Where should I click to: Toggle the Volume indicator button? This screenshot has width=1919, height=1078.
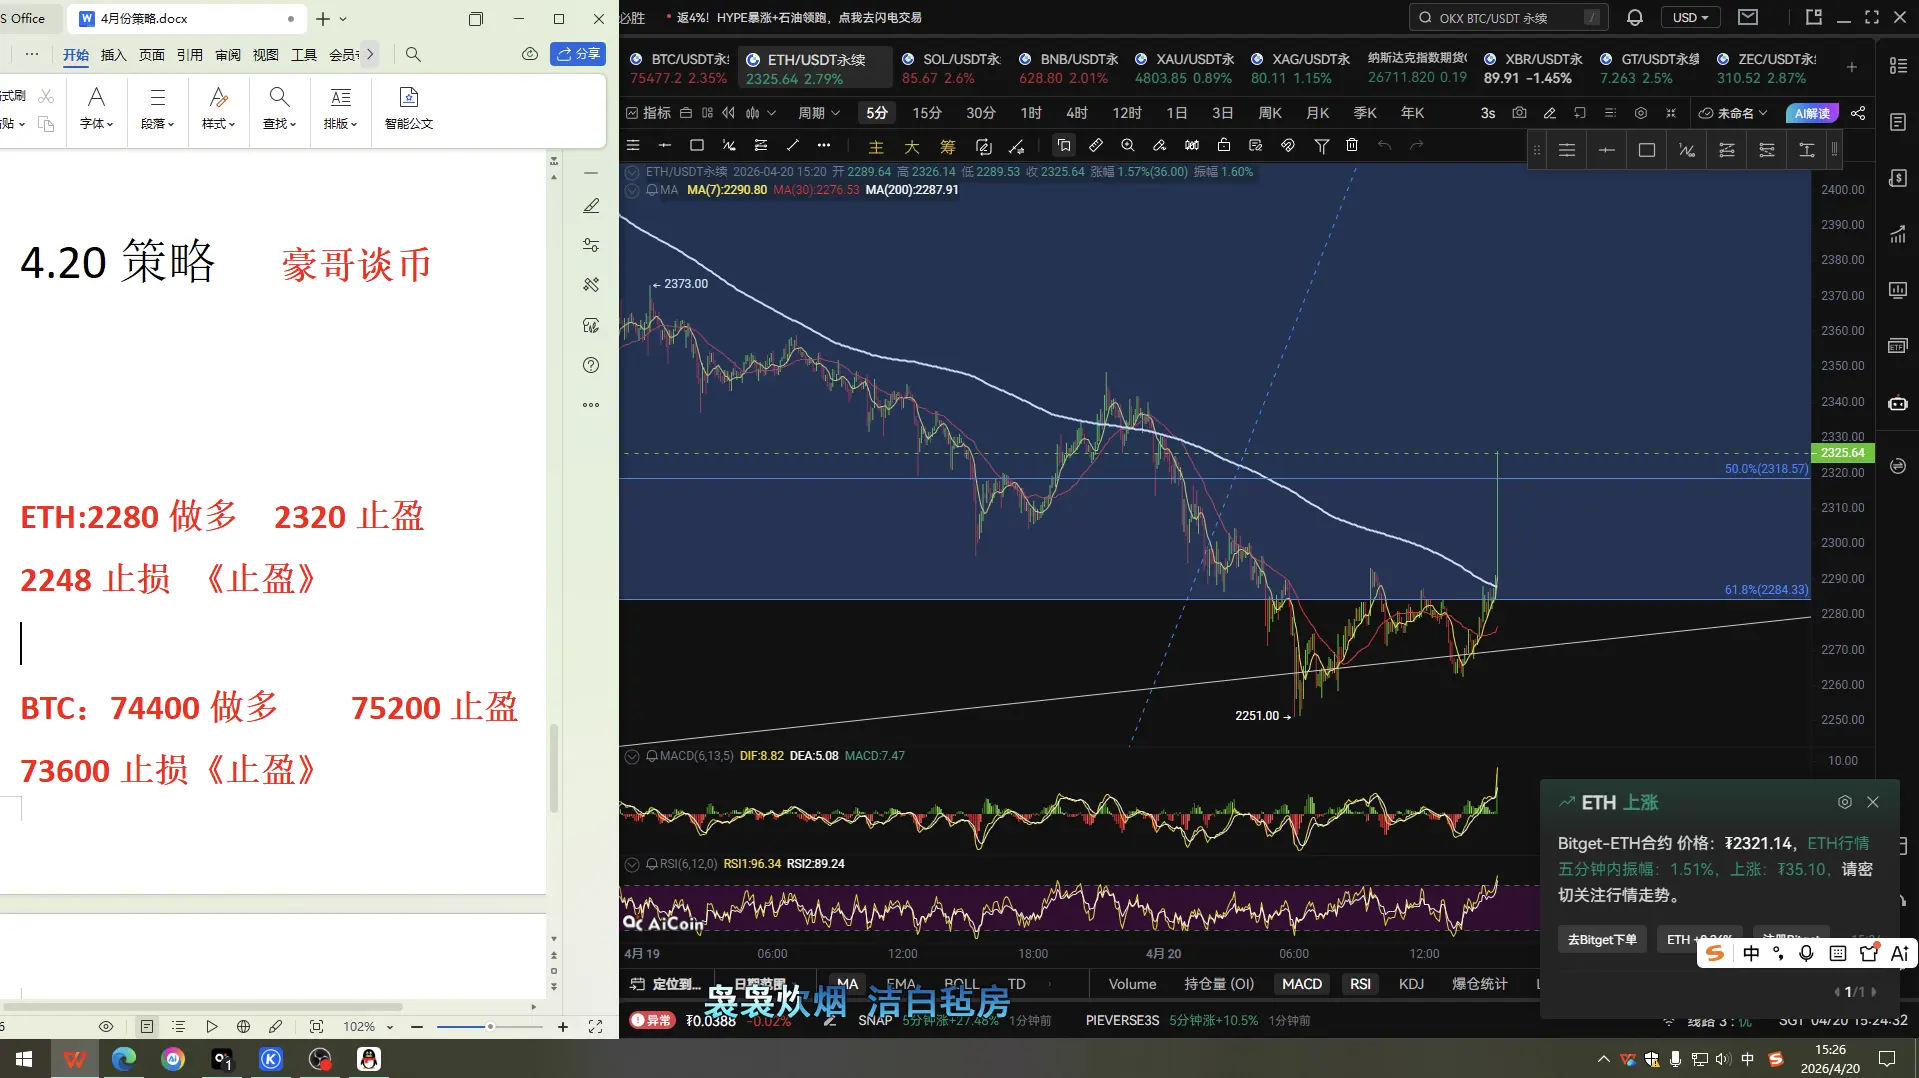(x=1132, y=984)
